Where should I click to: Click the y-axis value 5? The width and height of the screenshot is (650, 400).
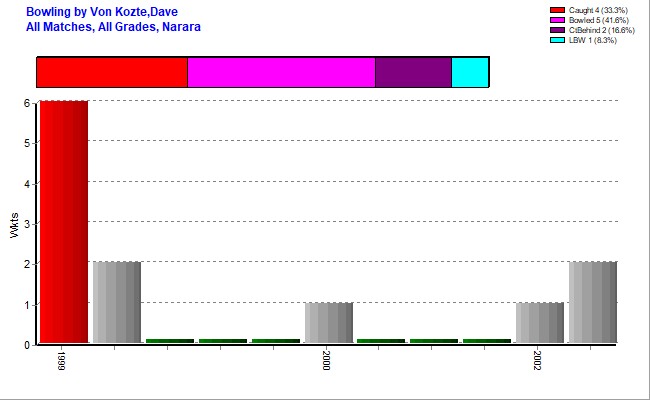point(27,143)
